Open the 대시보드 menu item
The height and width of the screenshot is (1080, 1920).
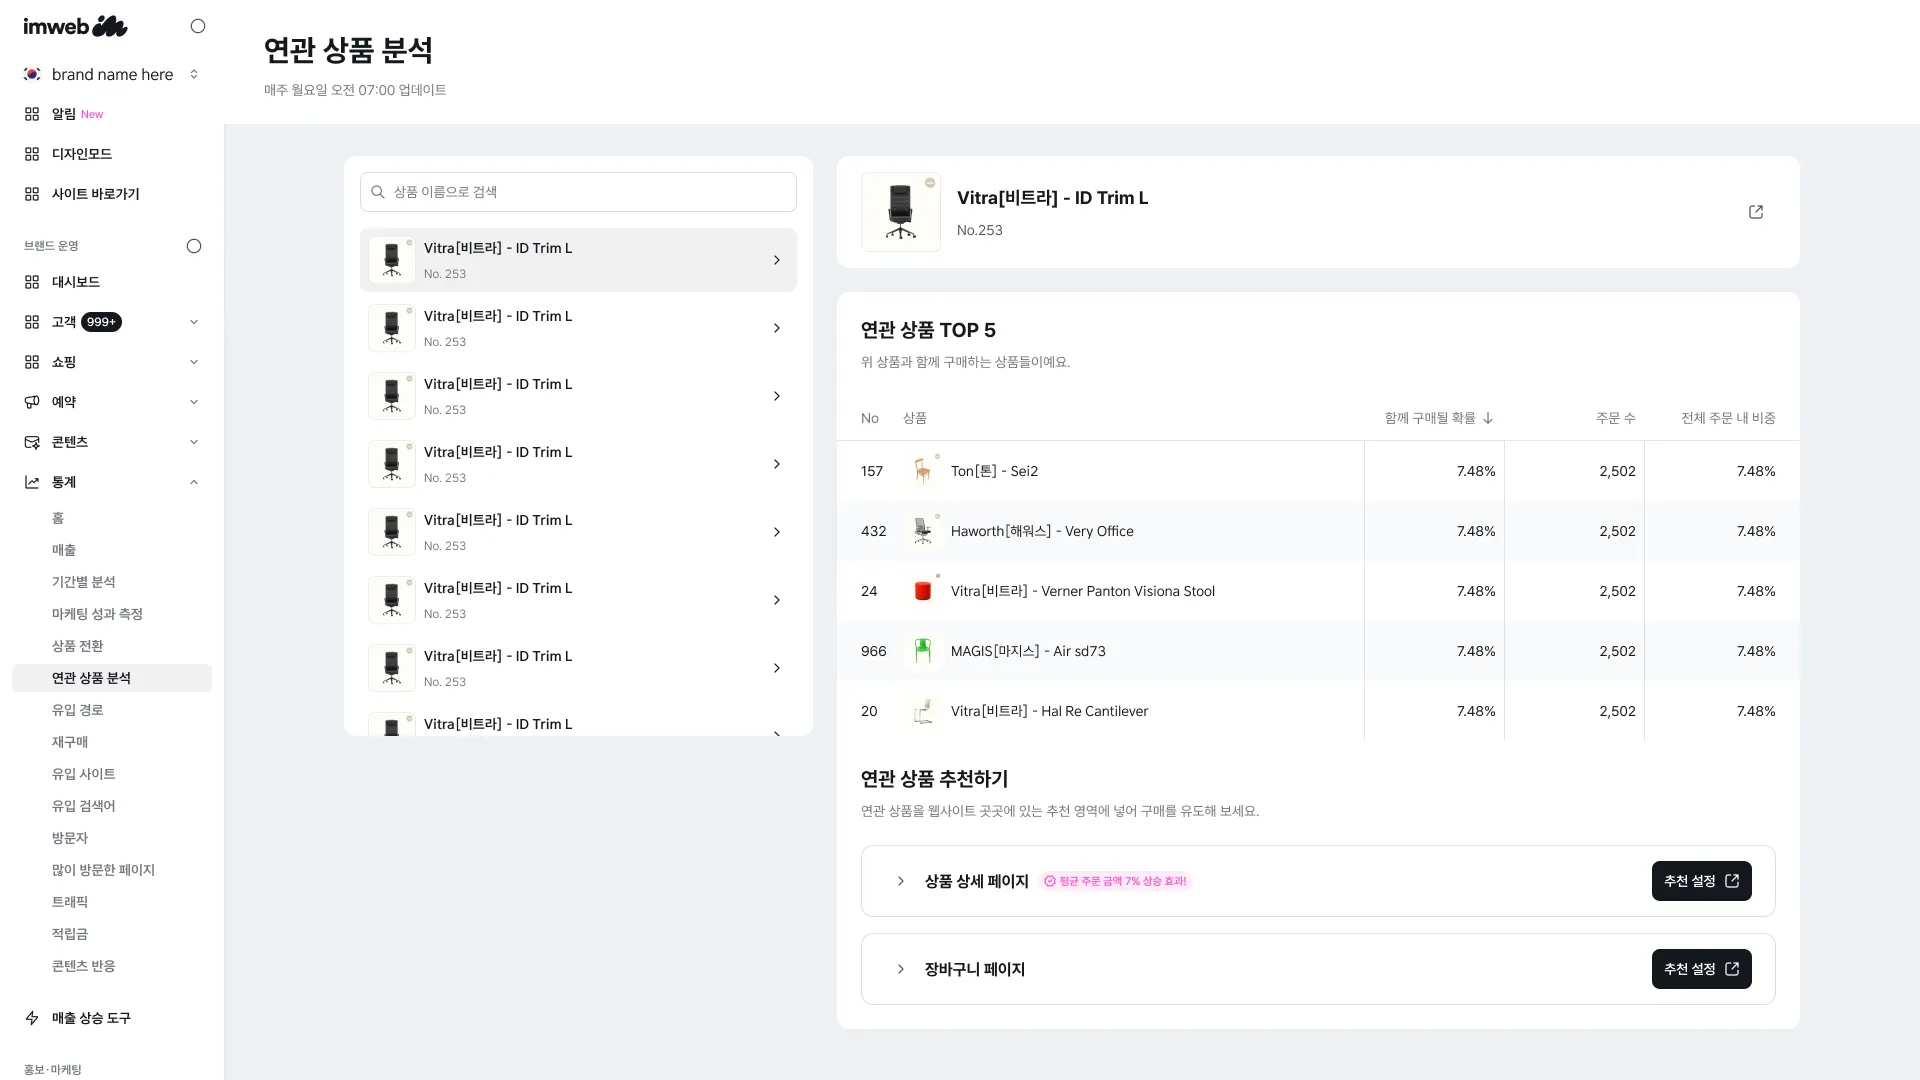[75, 282]
